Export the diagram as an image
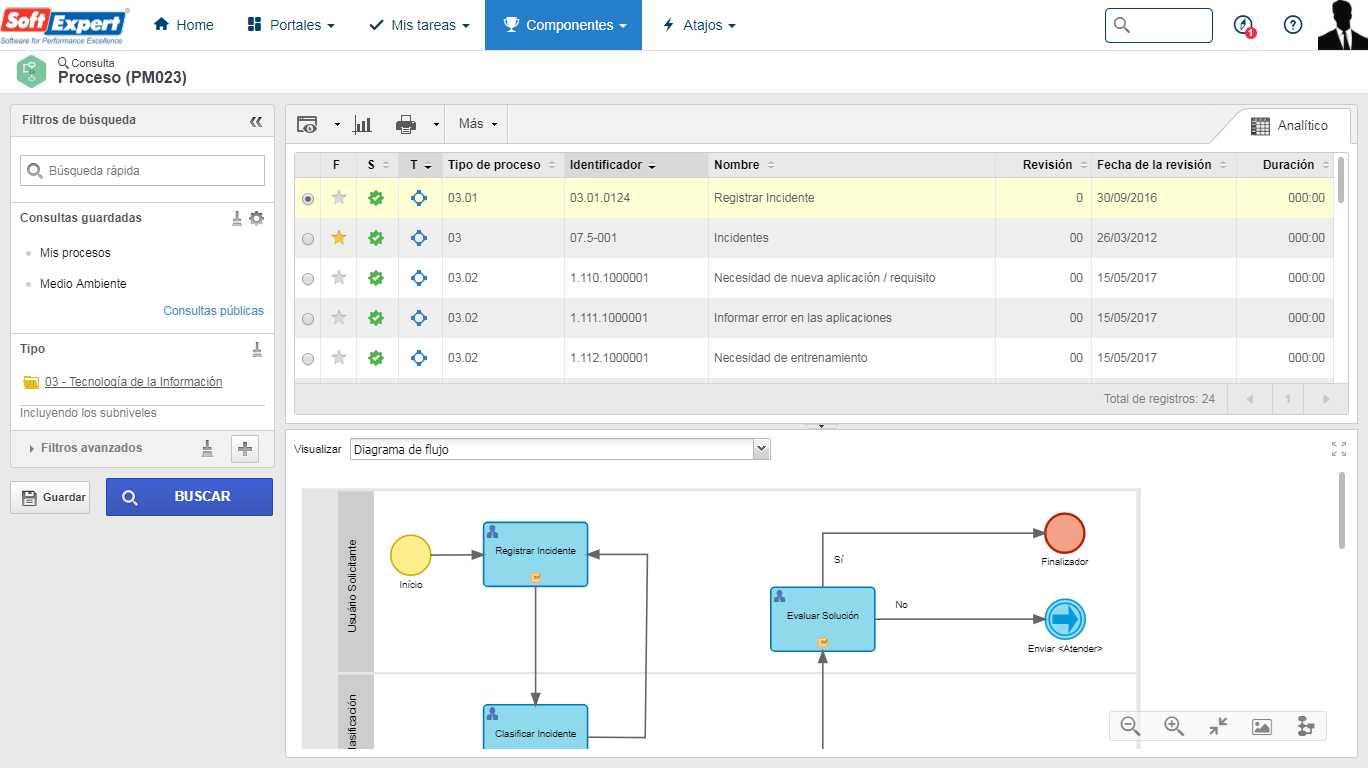1368x768 pixels. (x=1261, y=727)
